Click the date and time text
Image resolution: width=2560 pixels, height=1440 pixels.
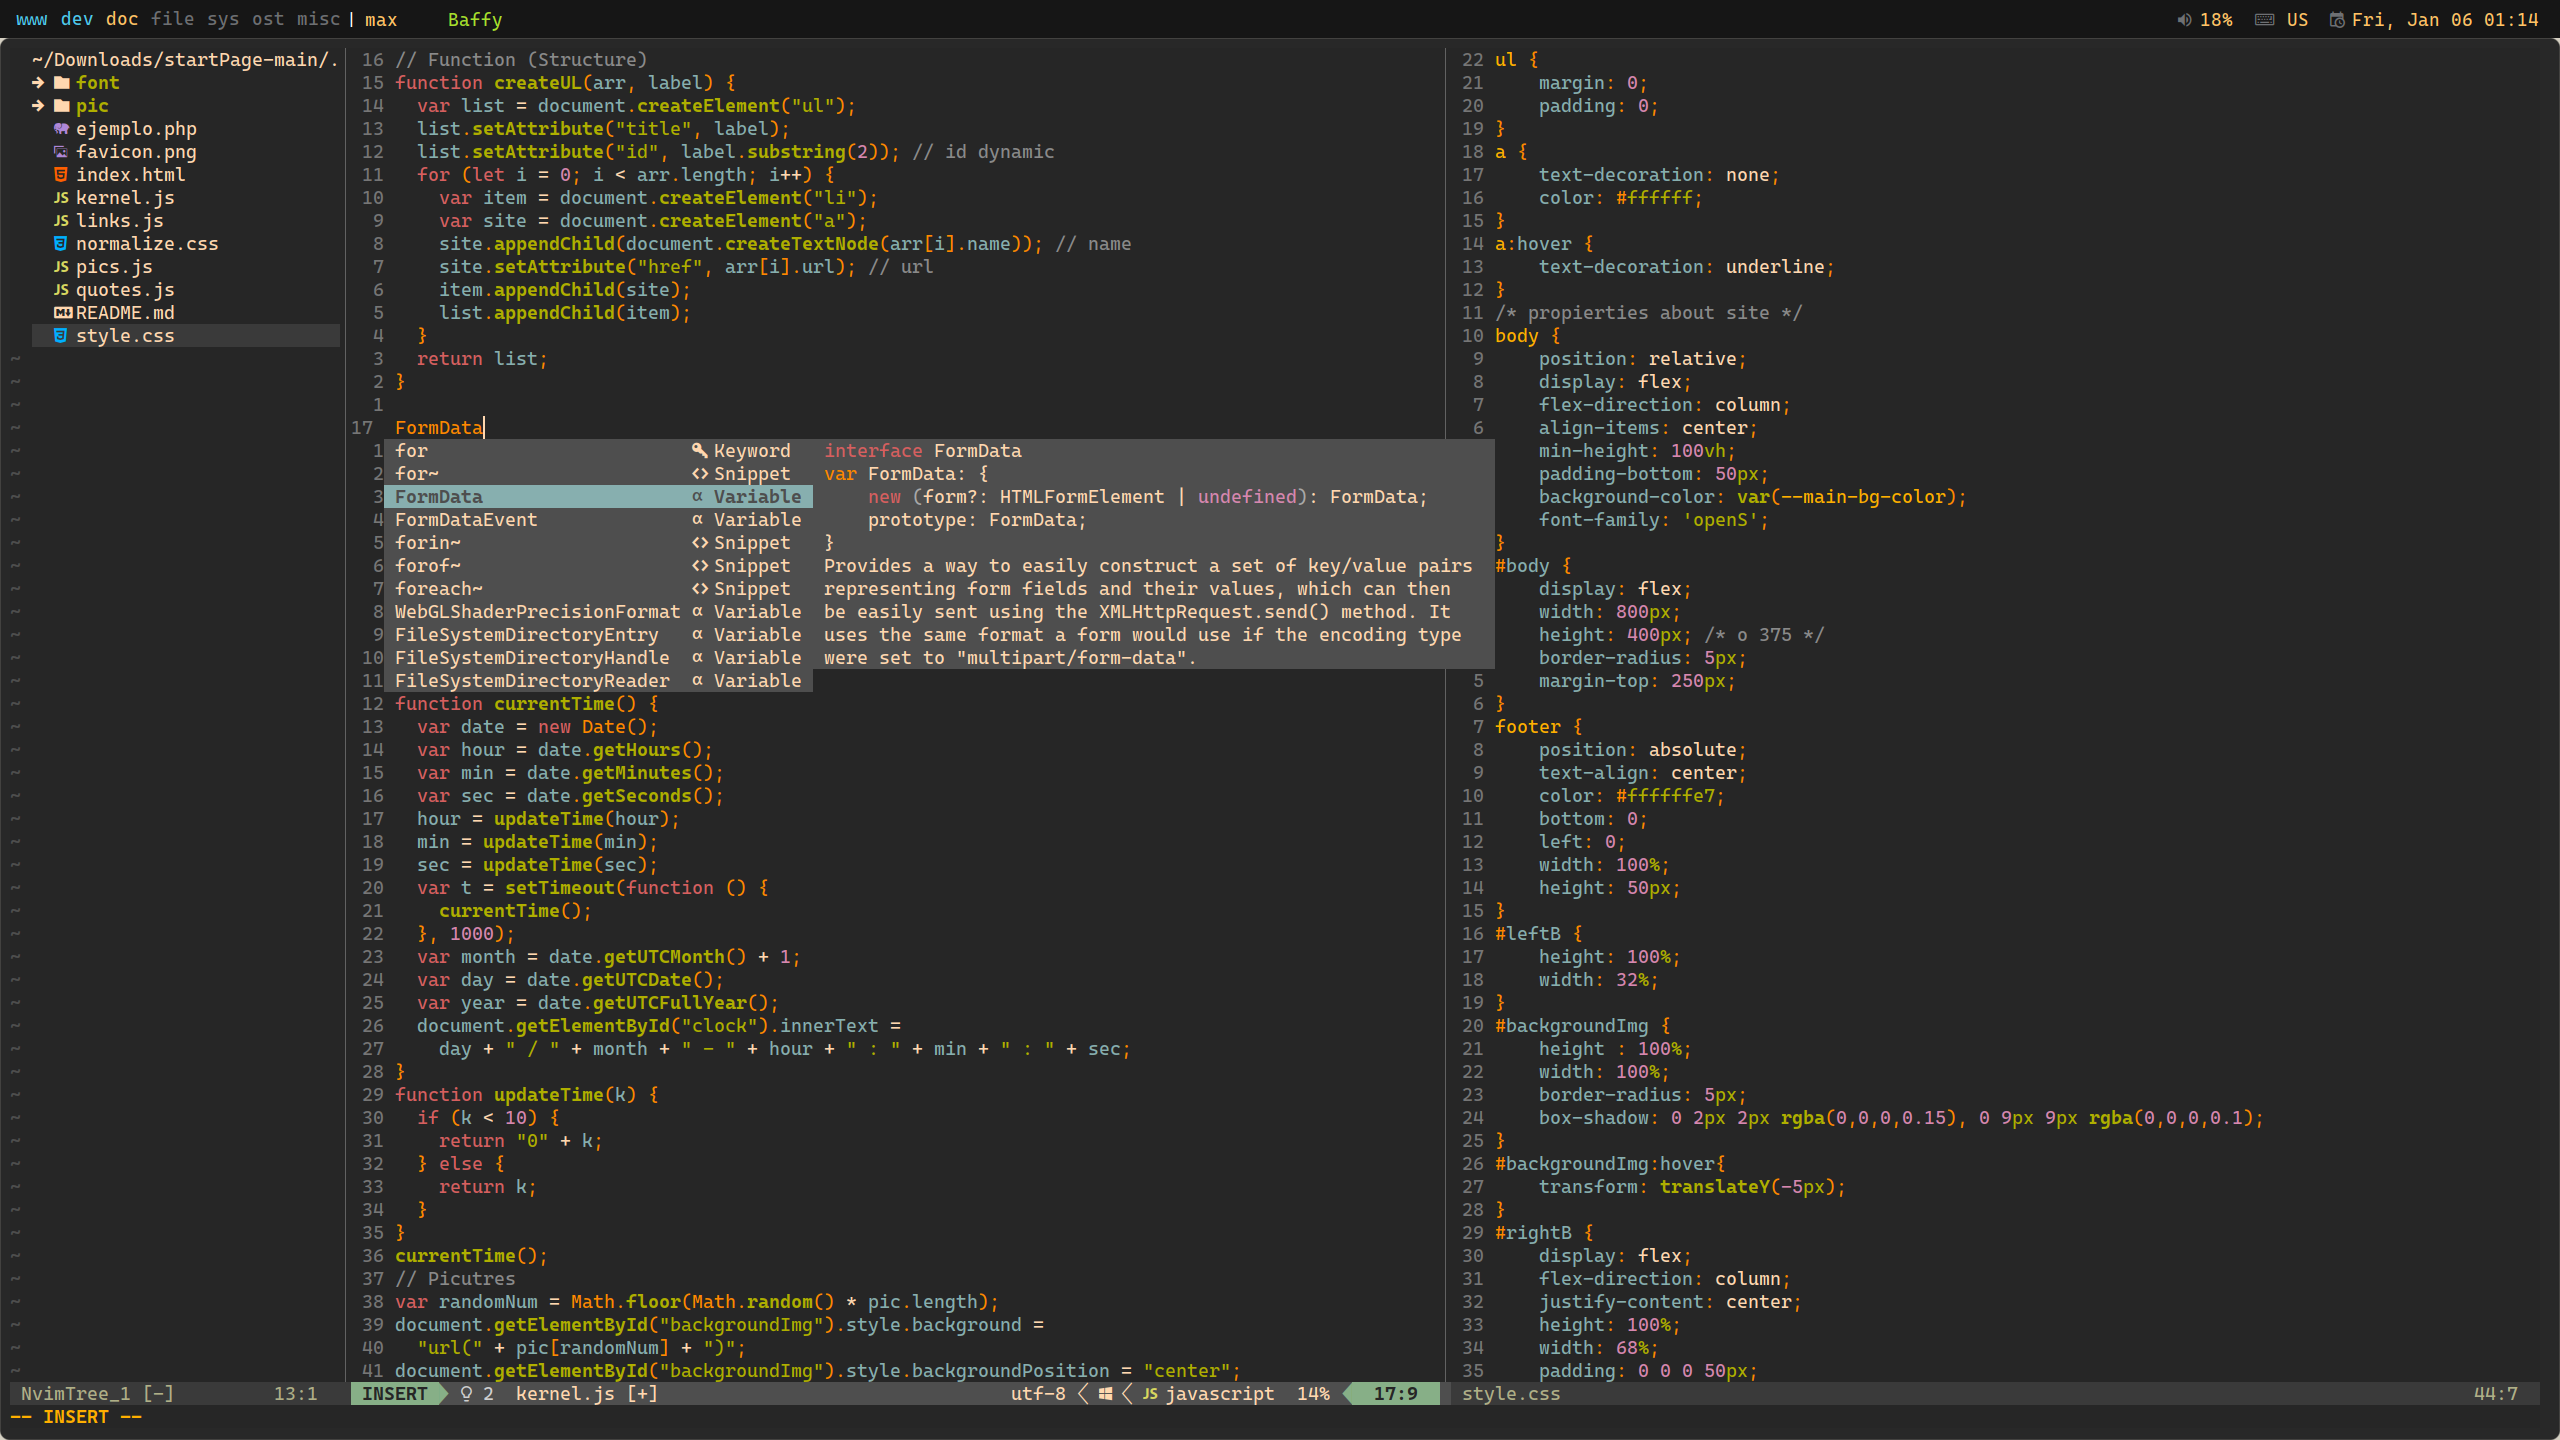click(x=2445, y=20)
